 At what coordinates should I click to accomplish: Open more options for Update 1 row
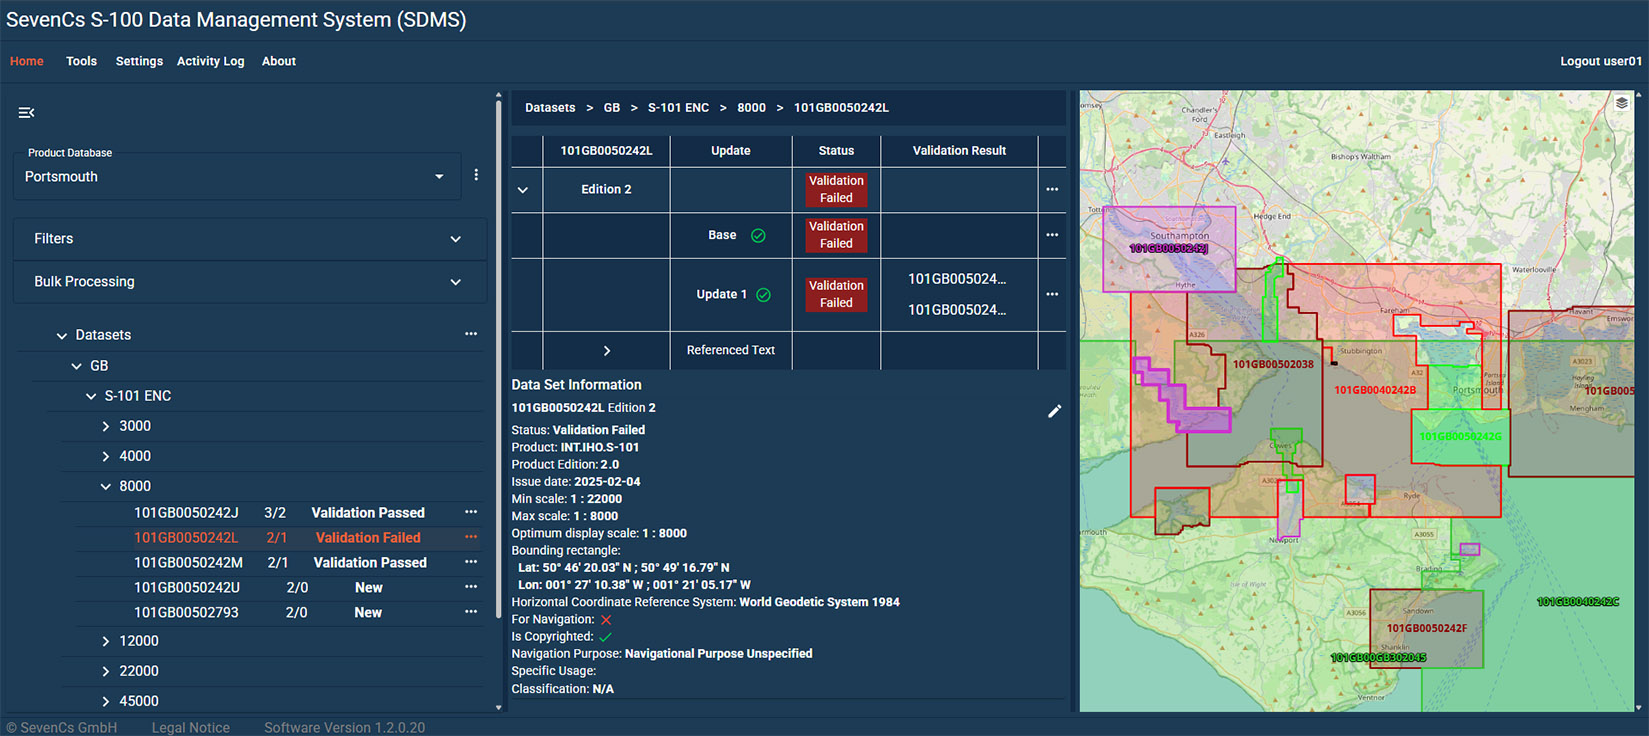tap(1052, 294)
